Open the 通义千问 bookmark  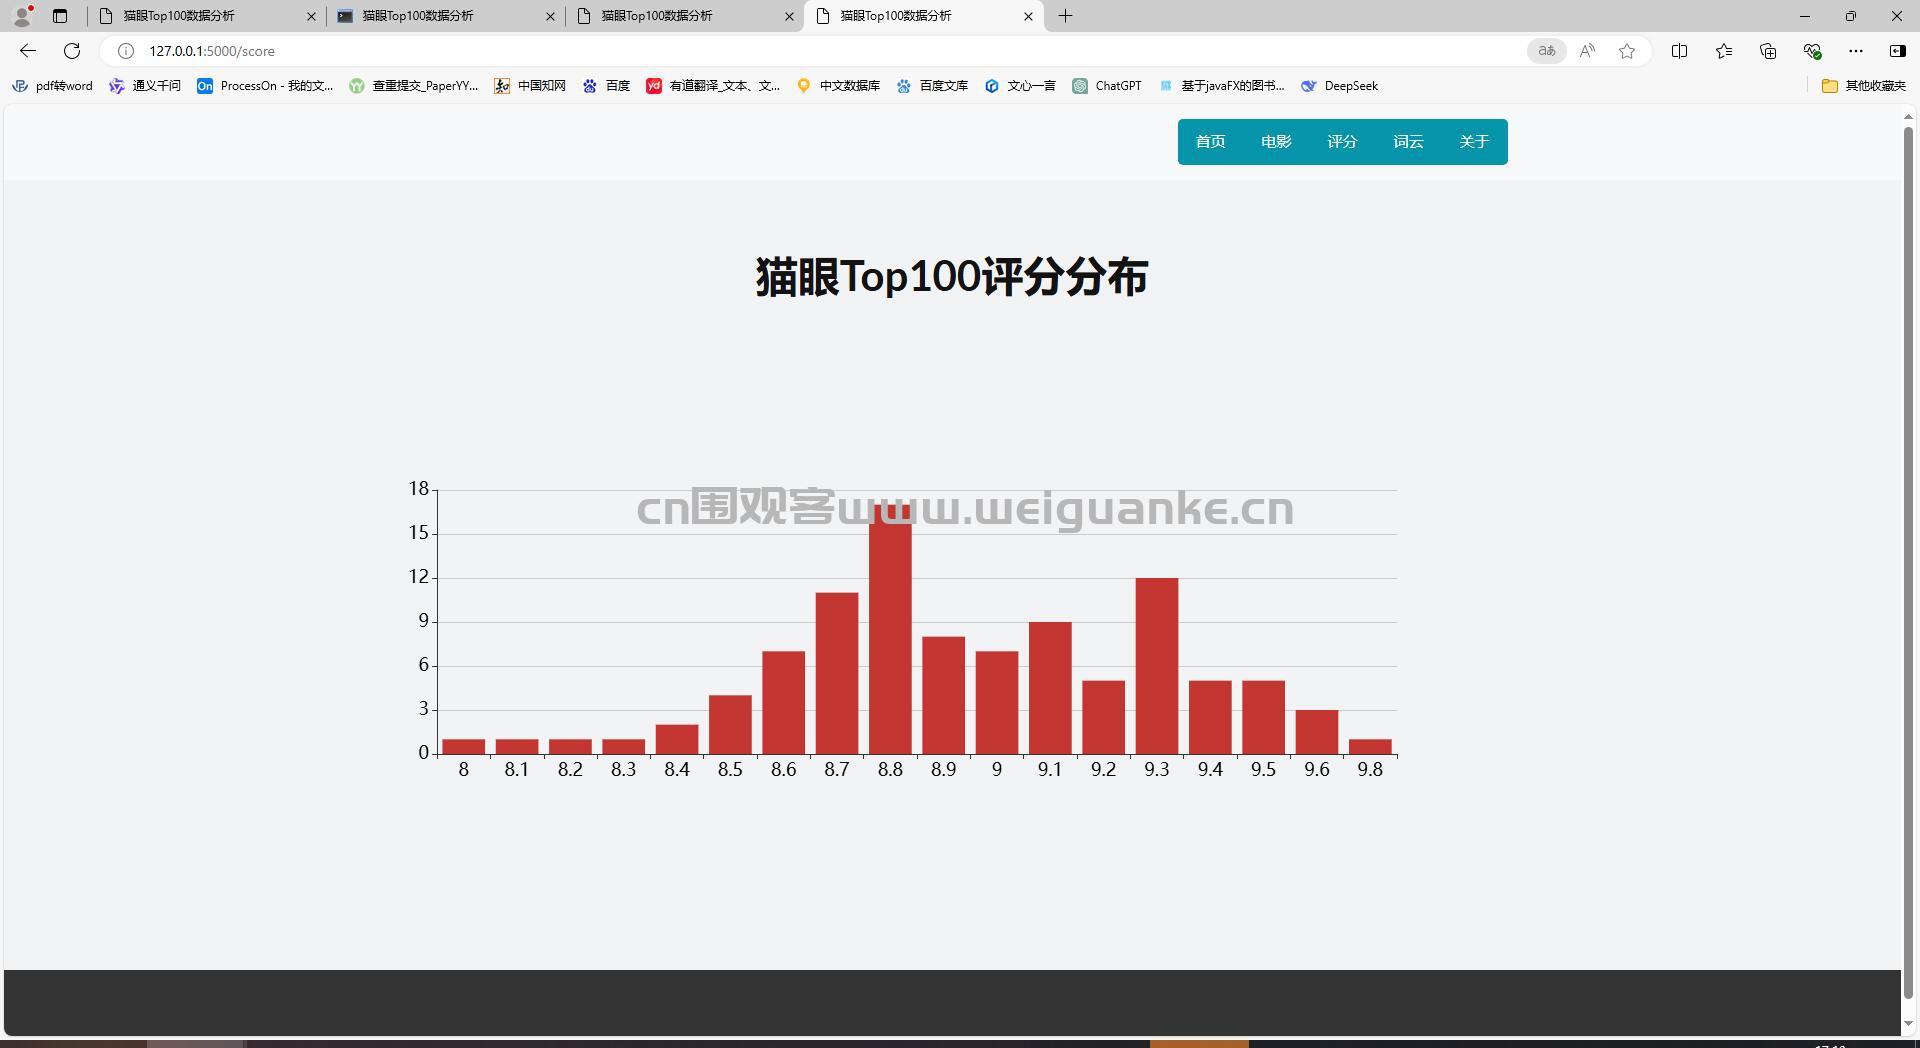point(146,86)
